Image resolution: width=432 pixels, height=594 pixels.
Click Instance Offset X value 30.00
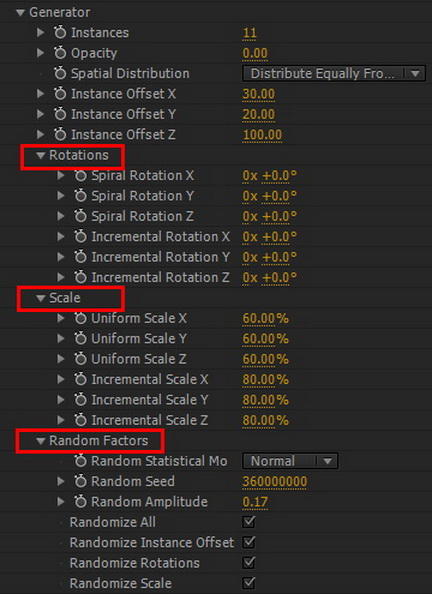click(258, 94)
